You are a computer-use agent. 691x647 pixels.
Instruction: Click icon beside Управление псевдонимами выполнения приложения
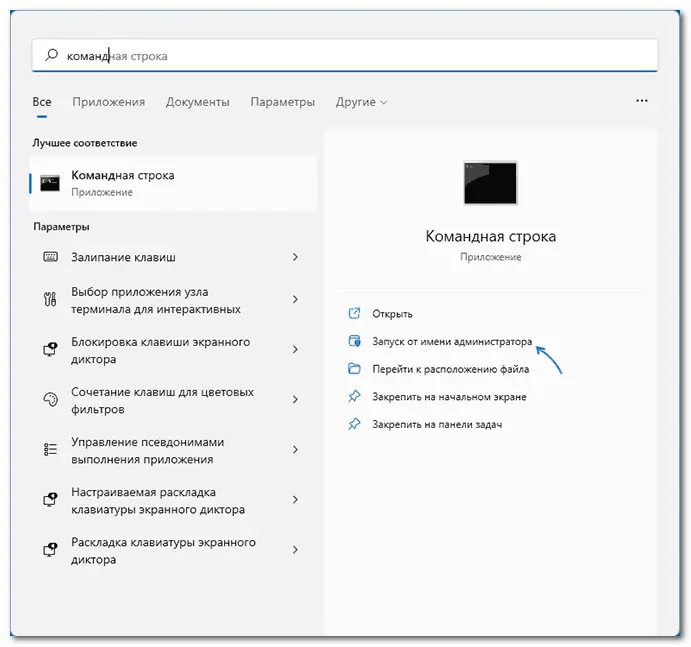click(x=51, y=450)
